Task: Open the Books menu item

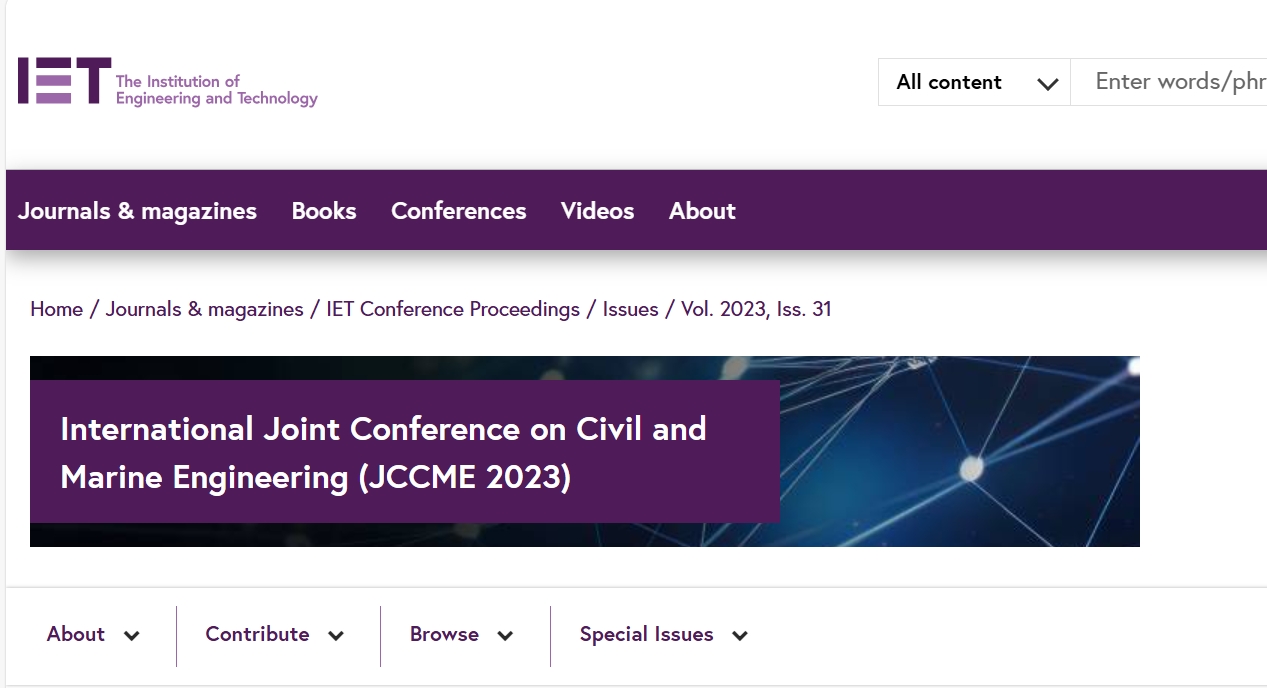Action: [x=324, y=211]
